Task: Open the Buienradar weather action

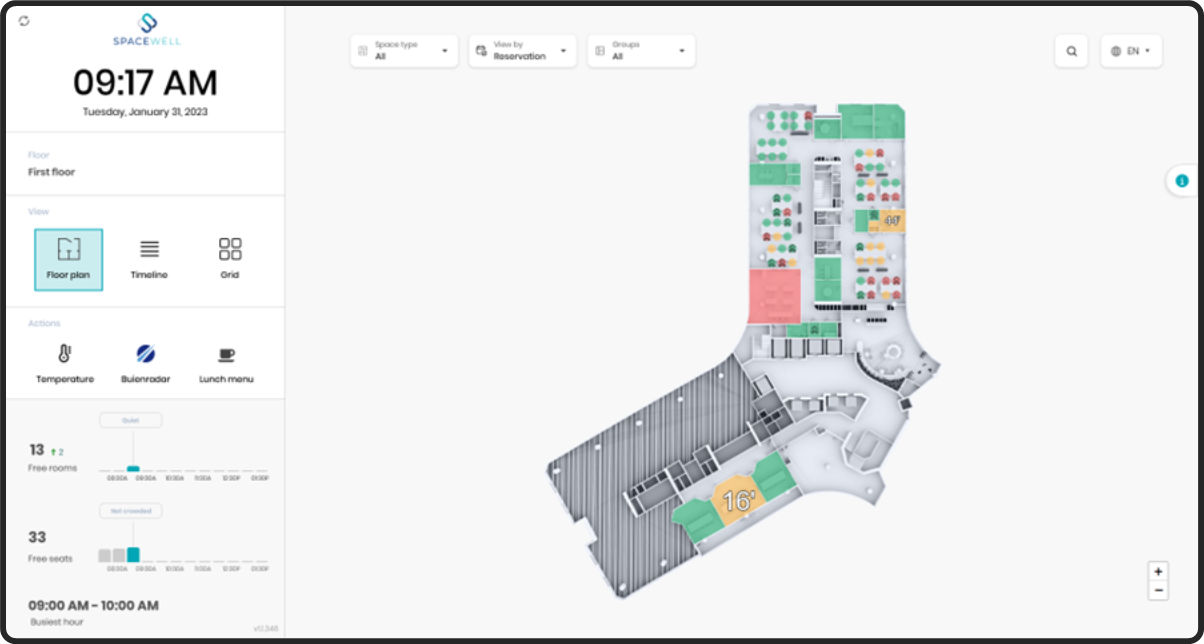Action: point(146,364)
